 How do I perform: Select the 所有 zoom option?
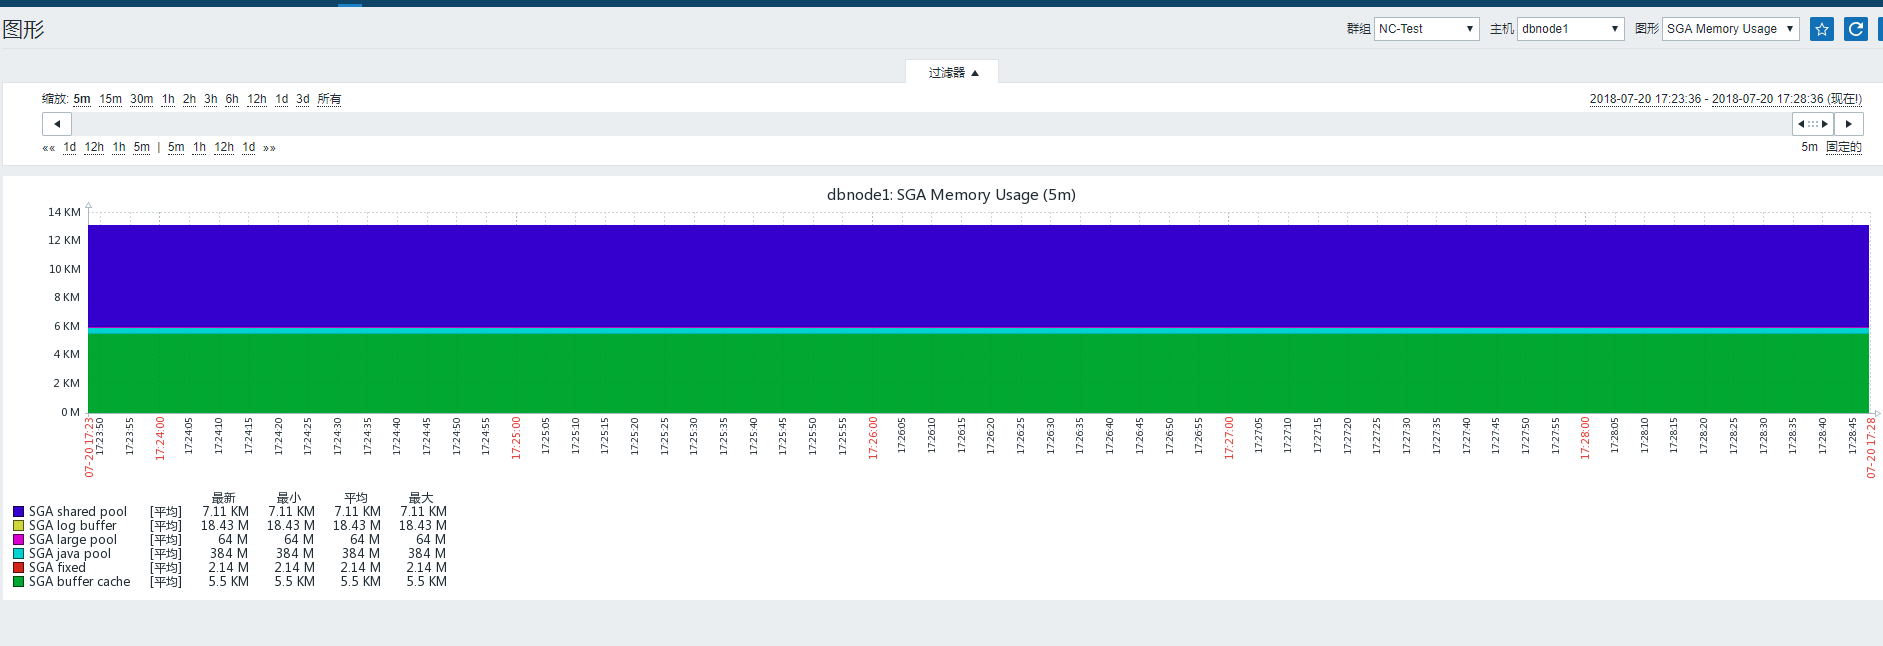329,99
